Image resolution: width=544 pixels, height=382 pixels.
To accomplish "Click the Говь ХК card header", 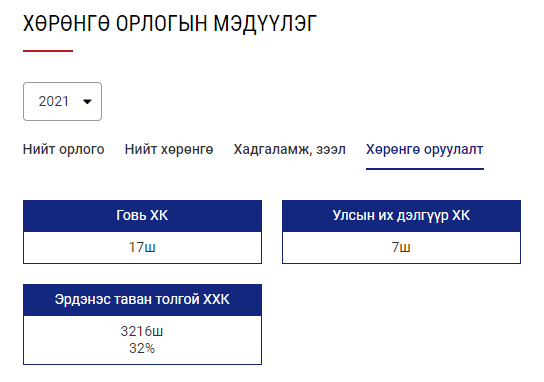I will 142,215.
